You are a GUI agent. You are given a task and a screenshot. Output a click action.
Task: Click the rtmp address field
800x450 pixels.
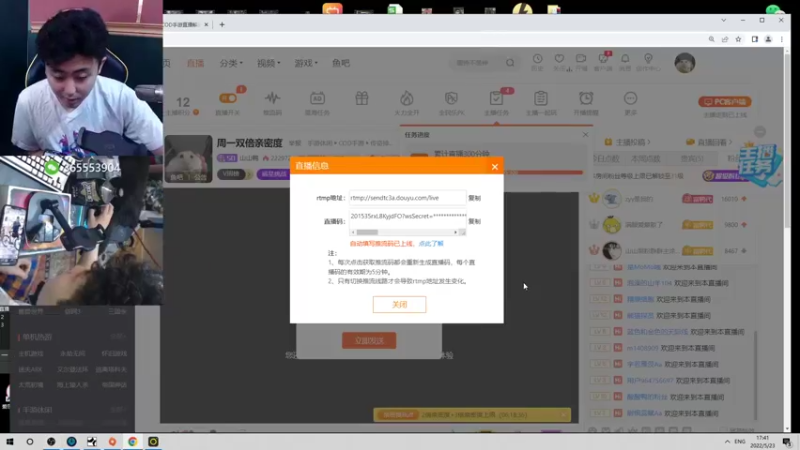[407, 198]
